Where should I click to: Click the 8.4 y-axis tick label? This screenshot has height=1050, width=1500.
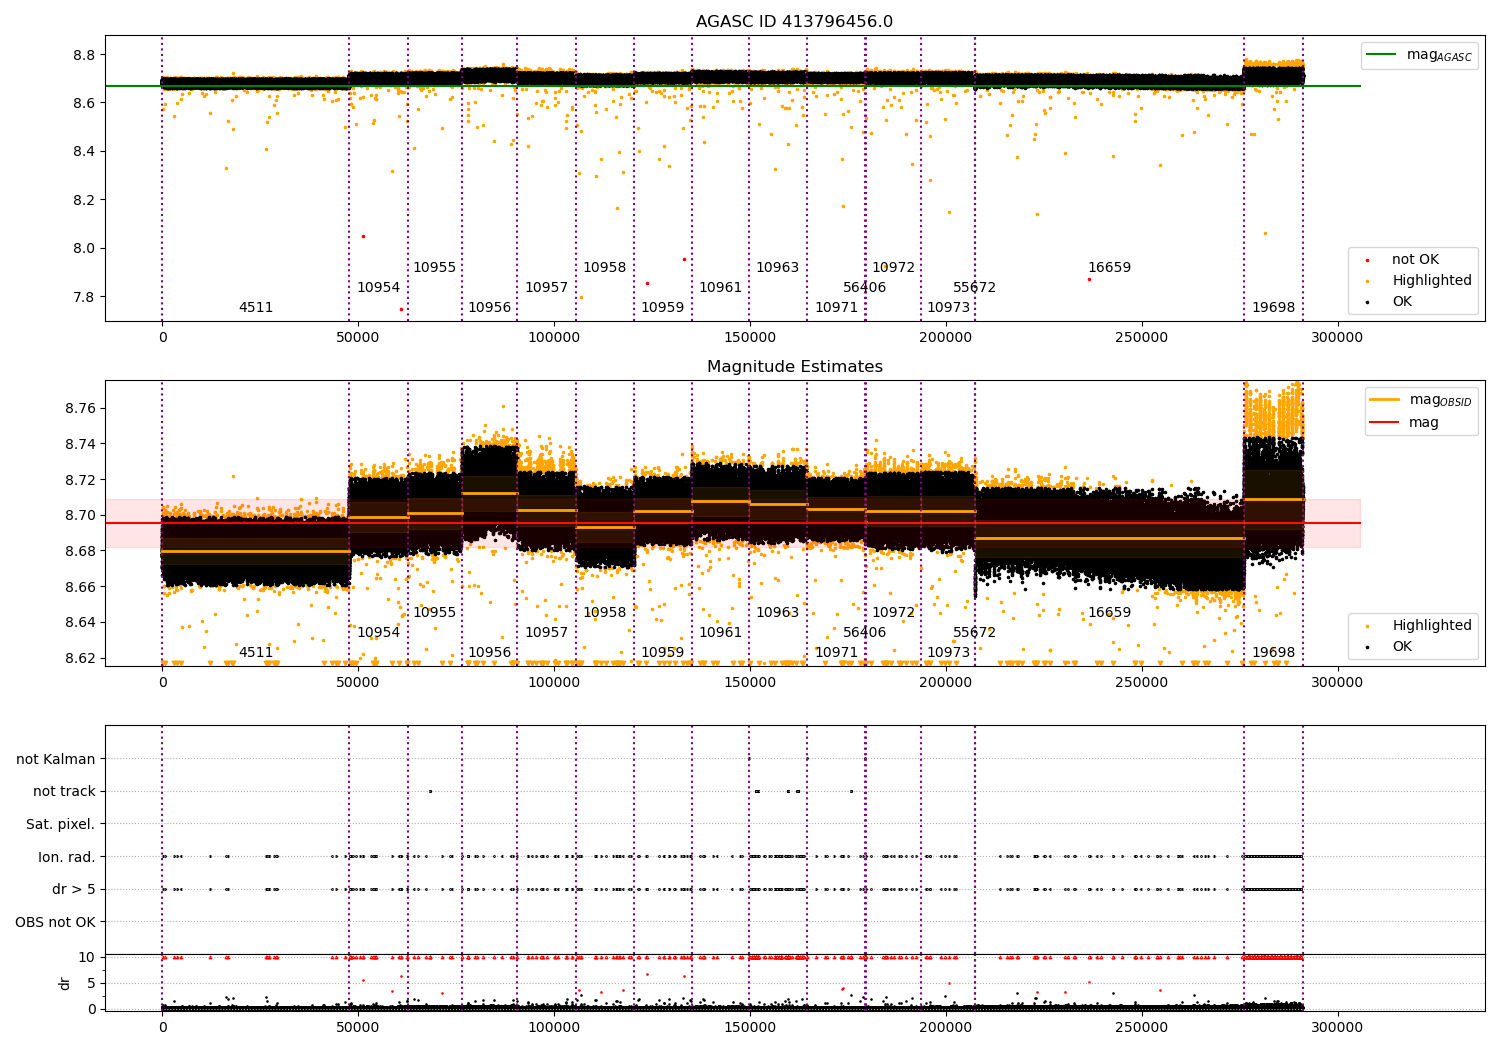[x=84, y=152]
